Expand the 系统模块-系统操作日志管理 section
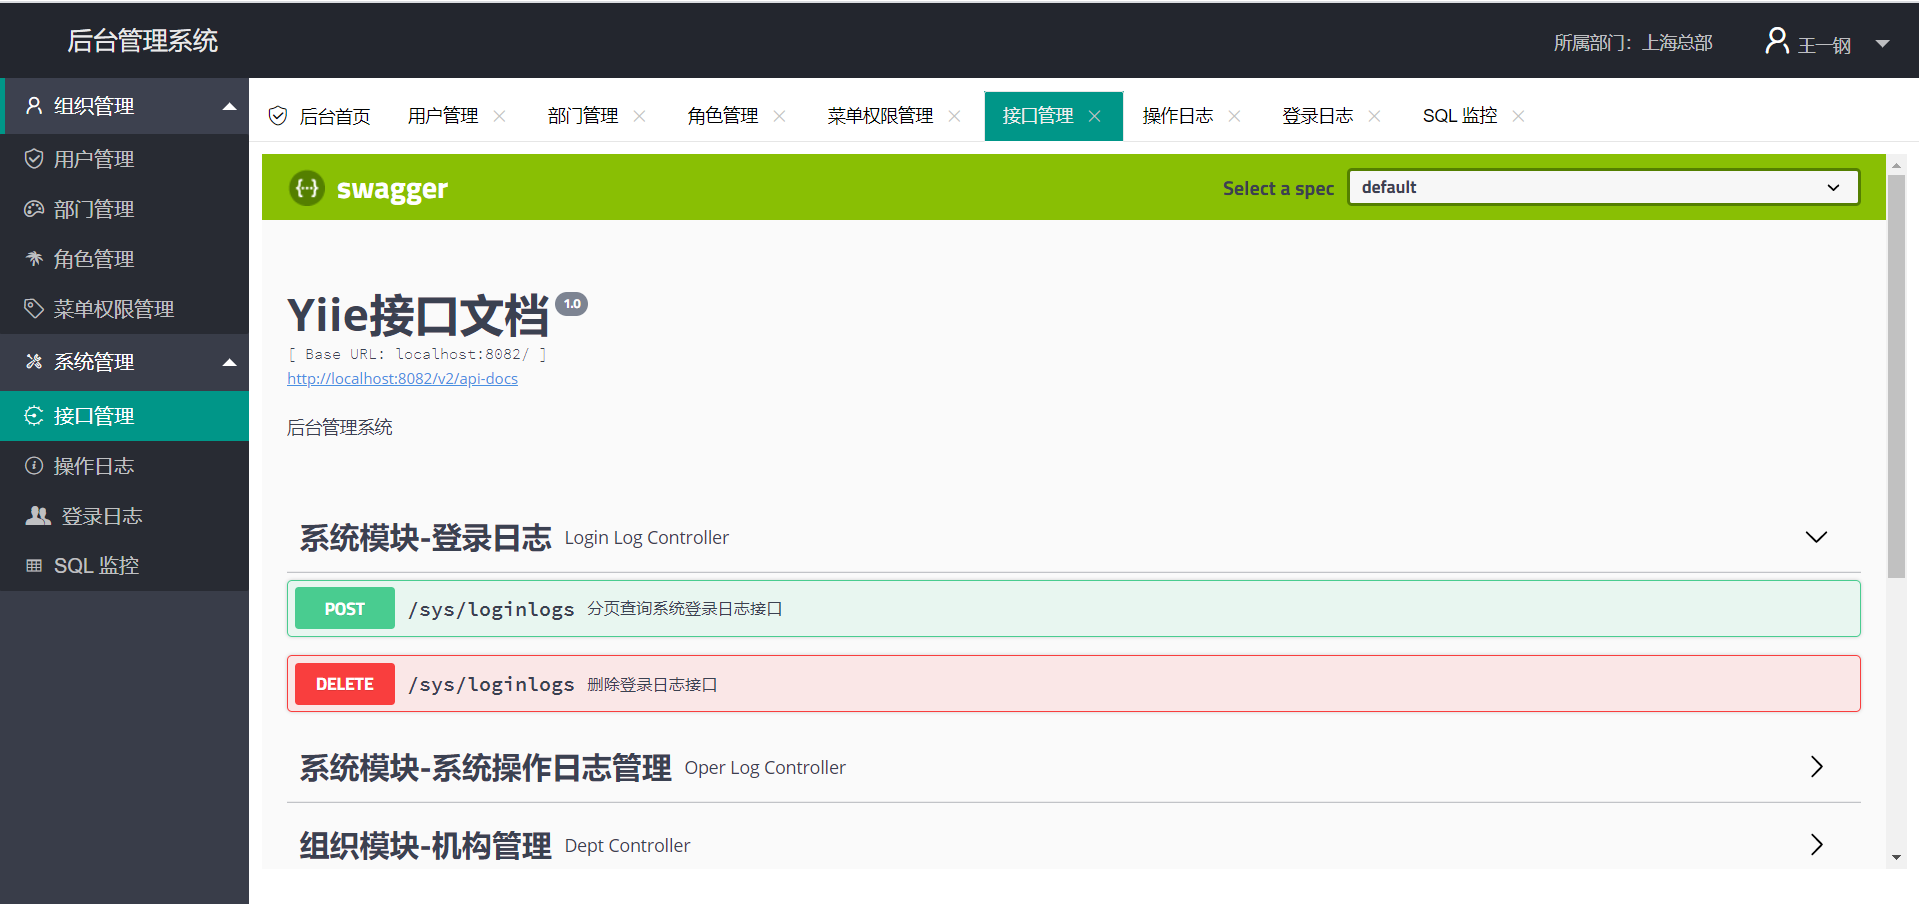Viewport: 1919px width, 904px height. (x=1816, y=767)
